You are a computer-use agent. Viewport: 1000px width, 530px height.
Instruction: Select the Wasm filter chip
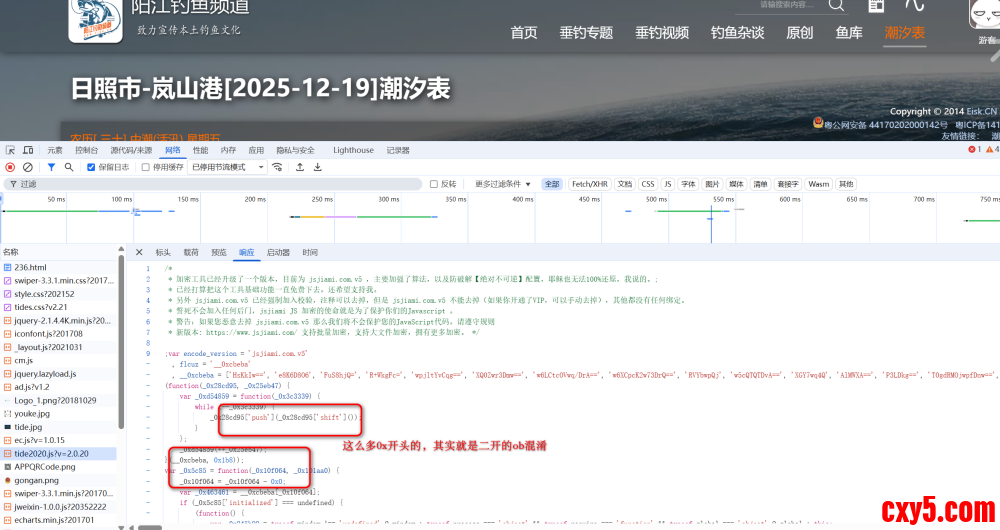(818, 184)
